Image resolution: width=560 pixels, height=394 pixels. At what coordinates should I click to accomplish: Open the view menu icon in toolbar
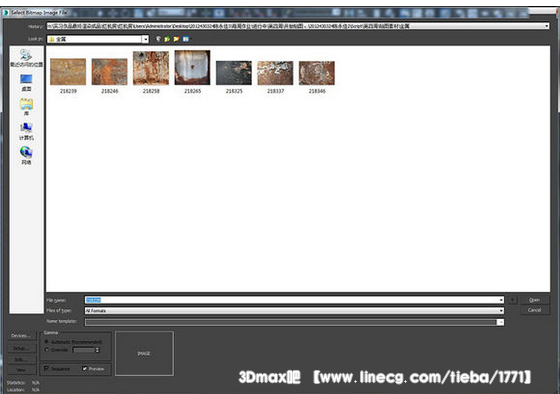186,39
